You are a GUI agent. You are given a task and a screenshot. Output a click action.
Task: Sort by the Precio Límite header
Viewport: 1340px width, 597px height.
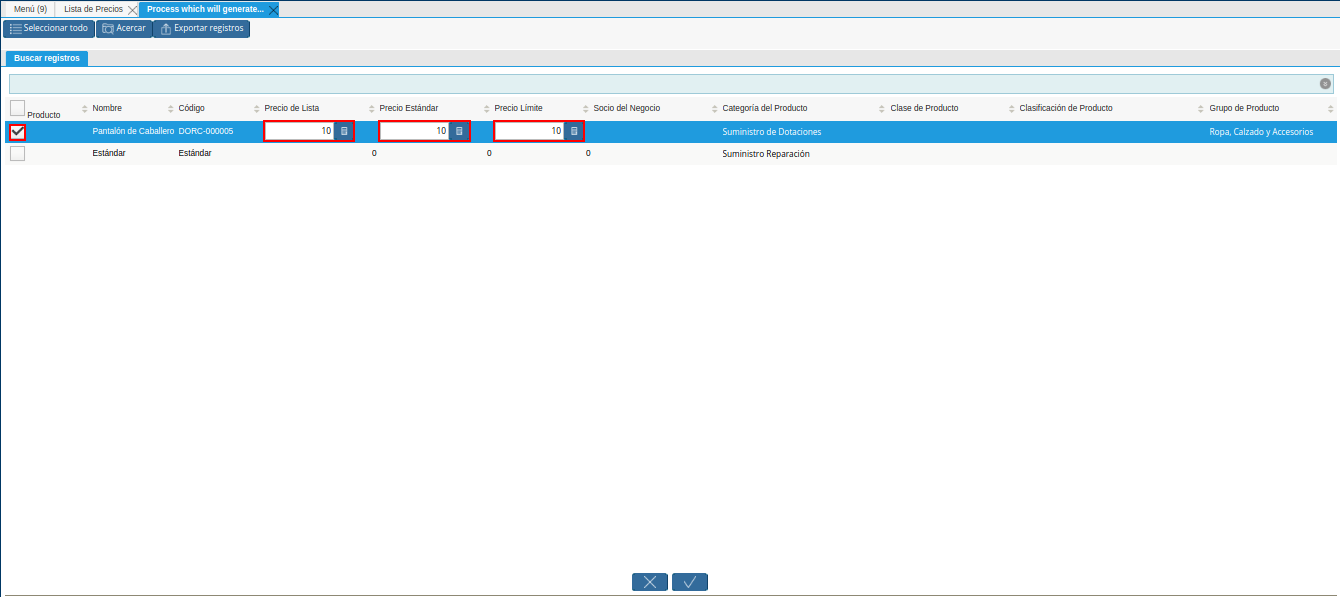[x=518, y=108]
